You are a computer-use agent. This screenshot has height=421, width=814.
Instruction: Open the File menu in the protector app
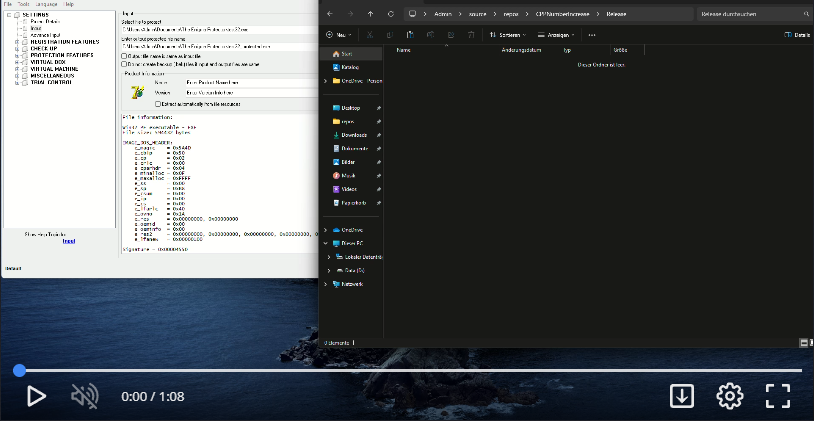7,4
